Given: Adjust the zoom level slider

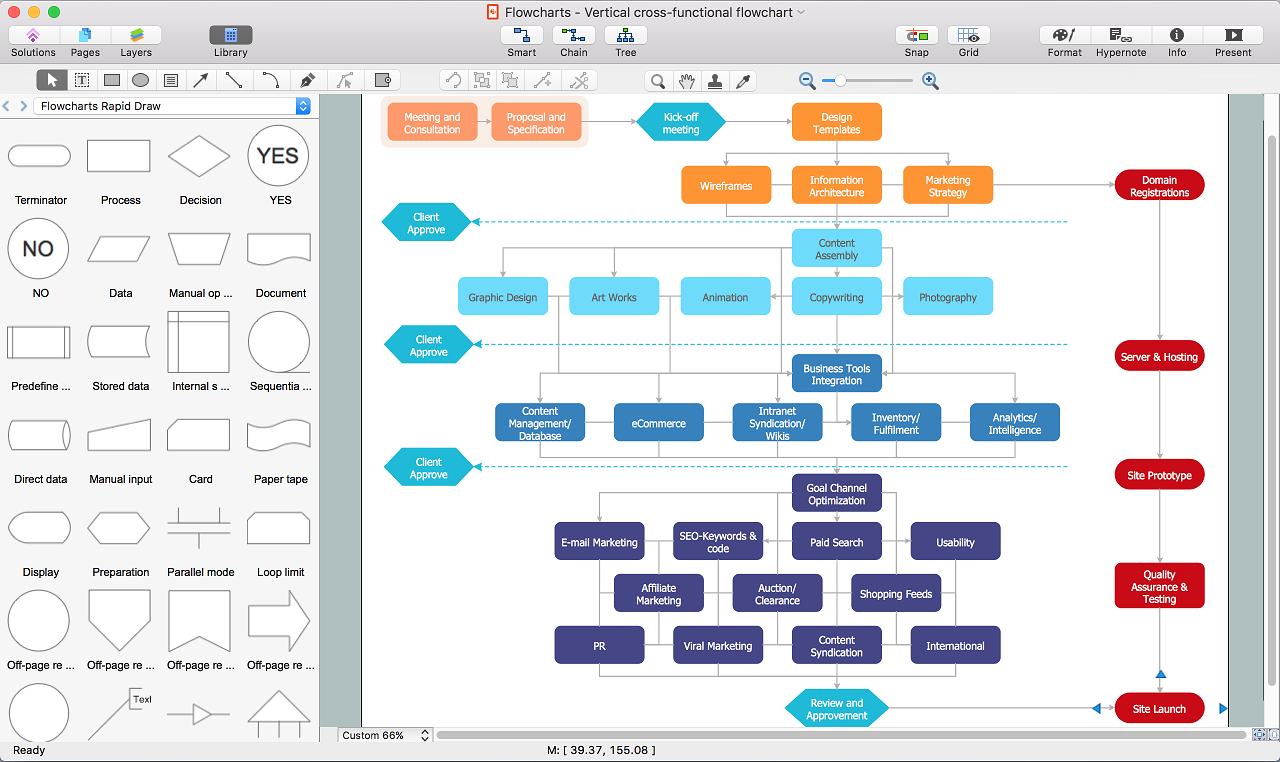Looking at the screenshot, I should click(x=841, y=80).
